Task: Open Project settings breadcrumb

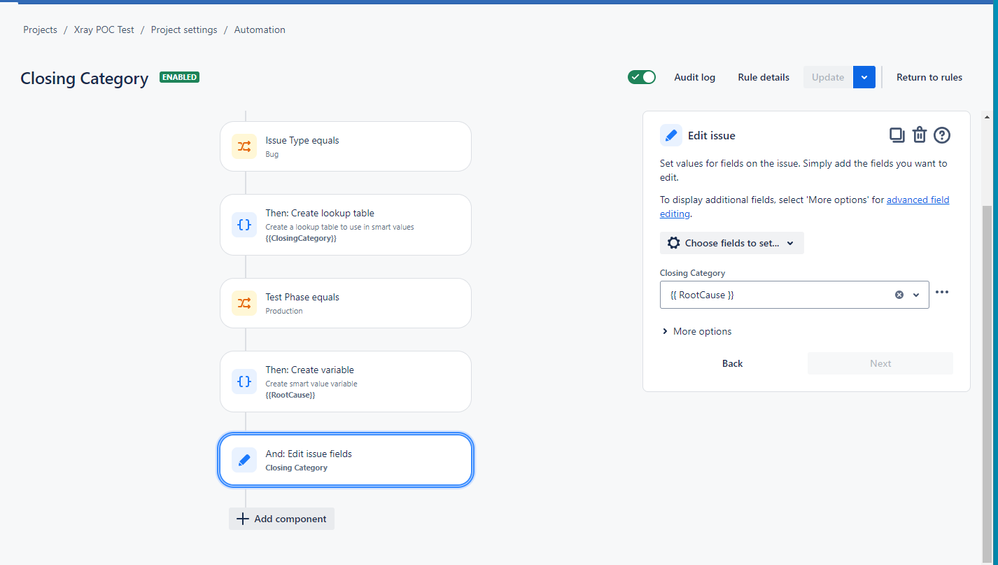Action: [184, 30]
